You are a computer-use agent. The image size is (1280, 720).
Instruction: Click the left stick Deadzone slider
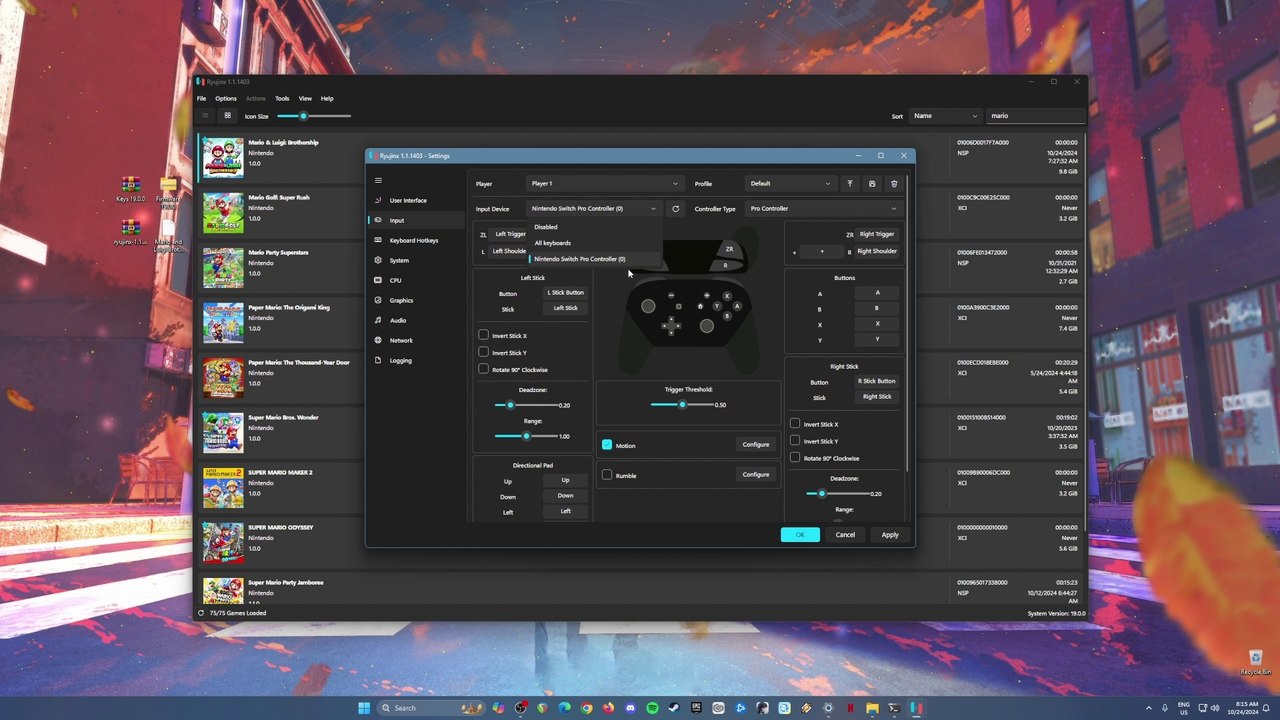525,405
